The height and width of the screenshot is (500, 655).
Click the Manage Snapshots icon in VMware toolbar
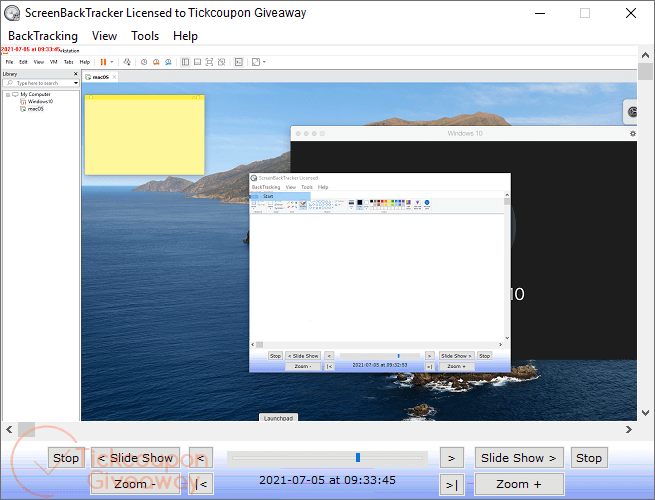pos(168,62)
